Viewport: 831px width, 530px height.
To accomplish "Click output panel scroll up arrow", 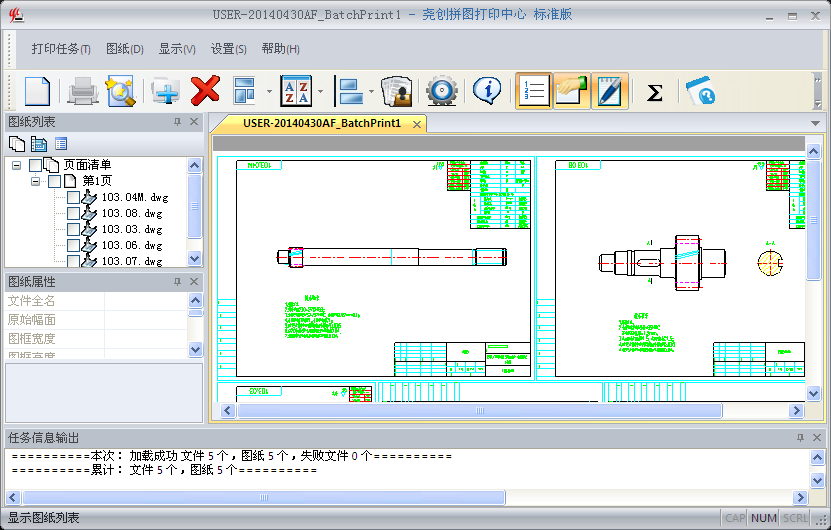I will click(x=817, y=457).
